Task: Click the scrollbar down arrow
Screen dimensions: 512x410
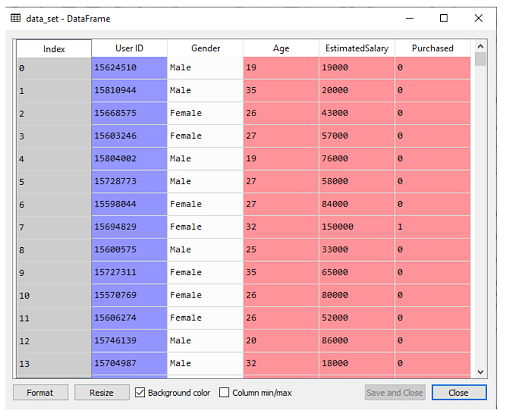Action: [480, 372]
